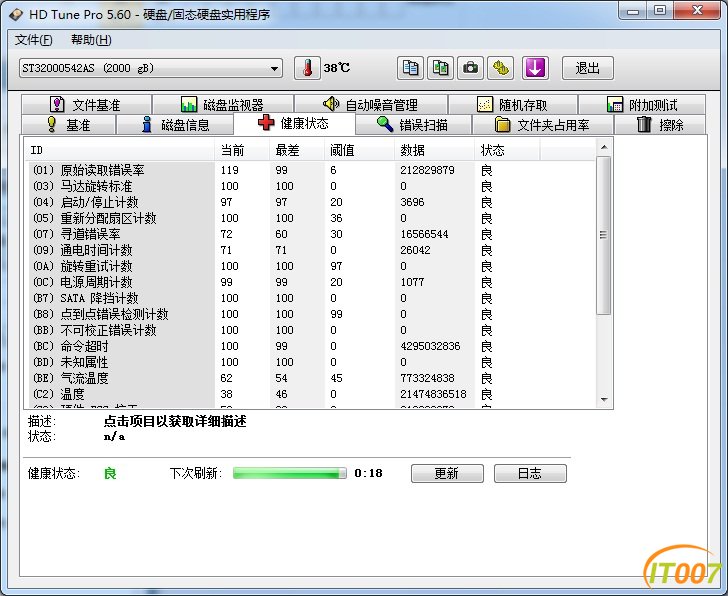
Task: Select row (BD) 未知属性
Action: (311, 362)
